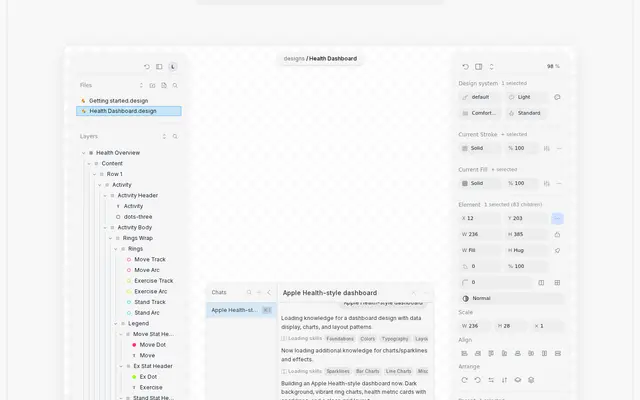Open Current Stroke settings sliders icon
Image resolution: width=640 pixels, height=400 pixels.
pyautogui.click(x=547, y=149)
